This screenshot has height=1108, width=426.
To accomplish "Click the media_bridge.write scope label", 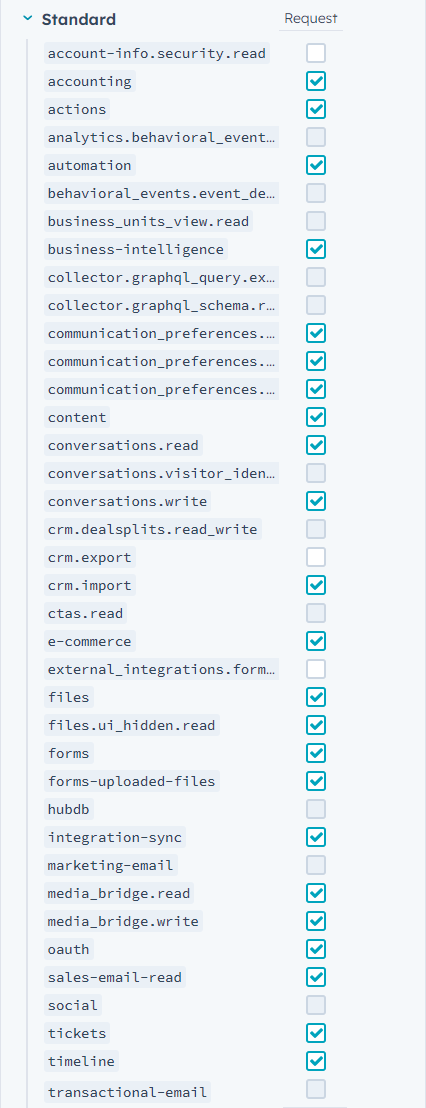I will pyautogui.click(x=124, y=921).
